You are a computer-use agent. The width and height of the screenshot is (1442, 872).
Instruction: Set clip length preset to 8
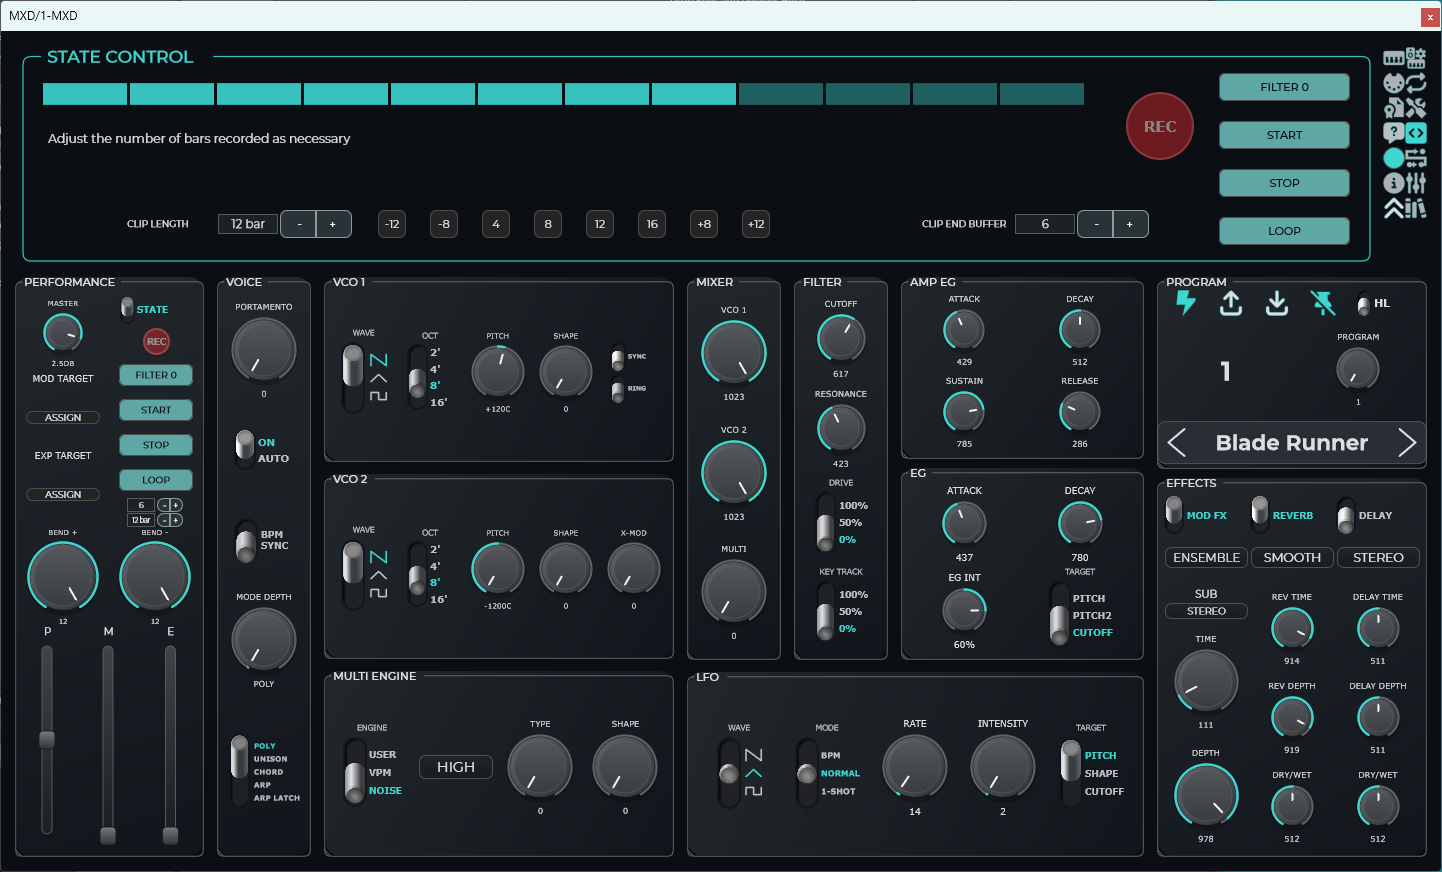[x=548, y=224]
